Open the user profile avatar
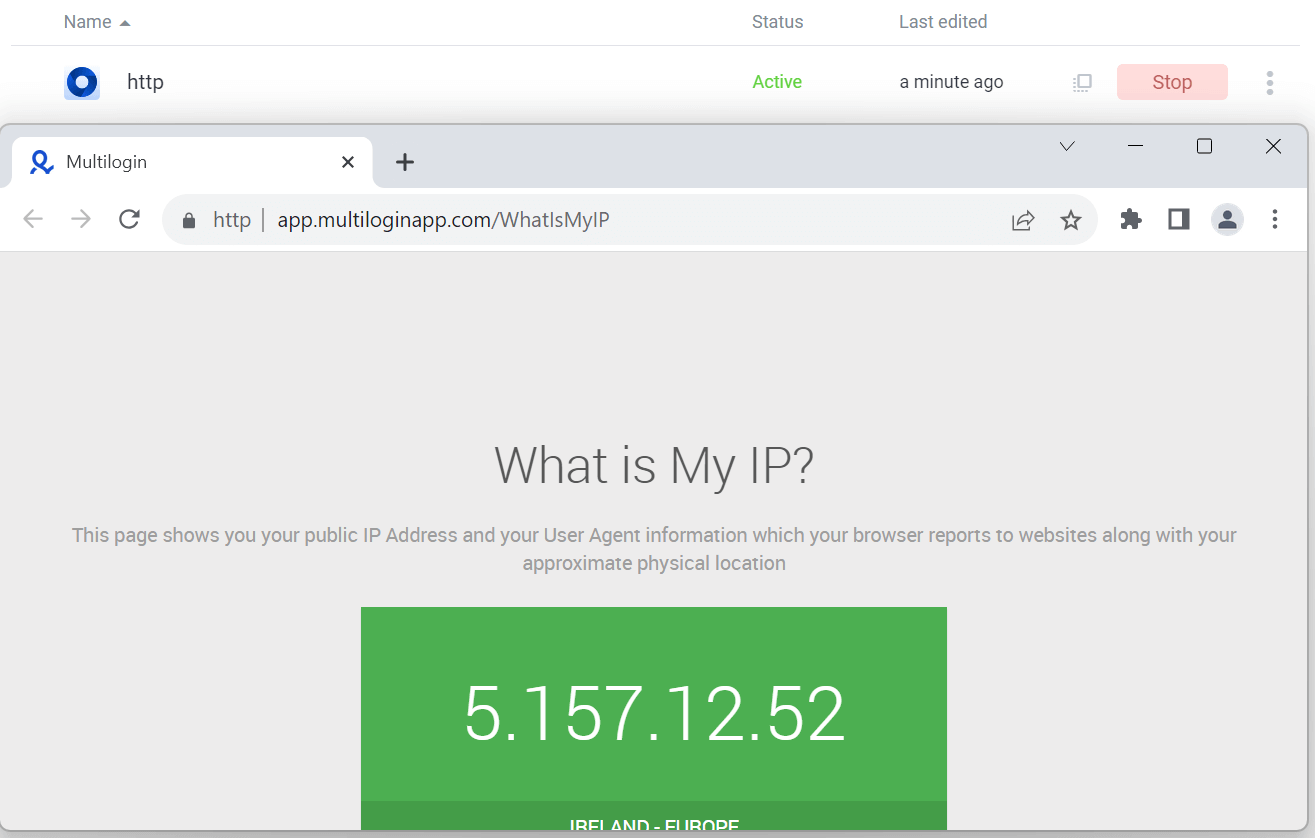The height and width of the screenshot is (838, 1315). [x=1227, y=219]
